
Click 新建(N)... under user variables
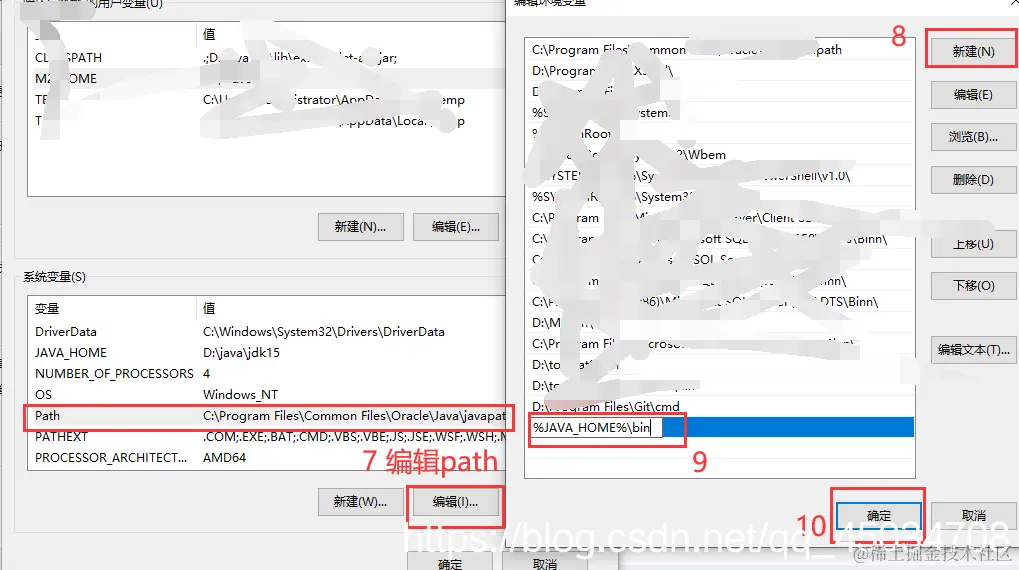tap(360, 227)
